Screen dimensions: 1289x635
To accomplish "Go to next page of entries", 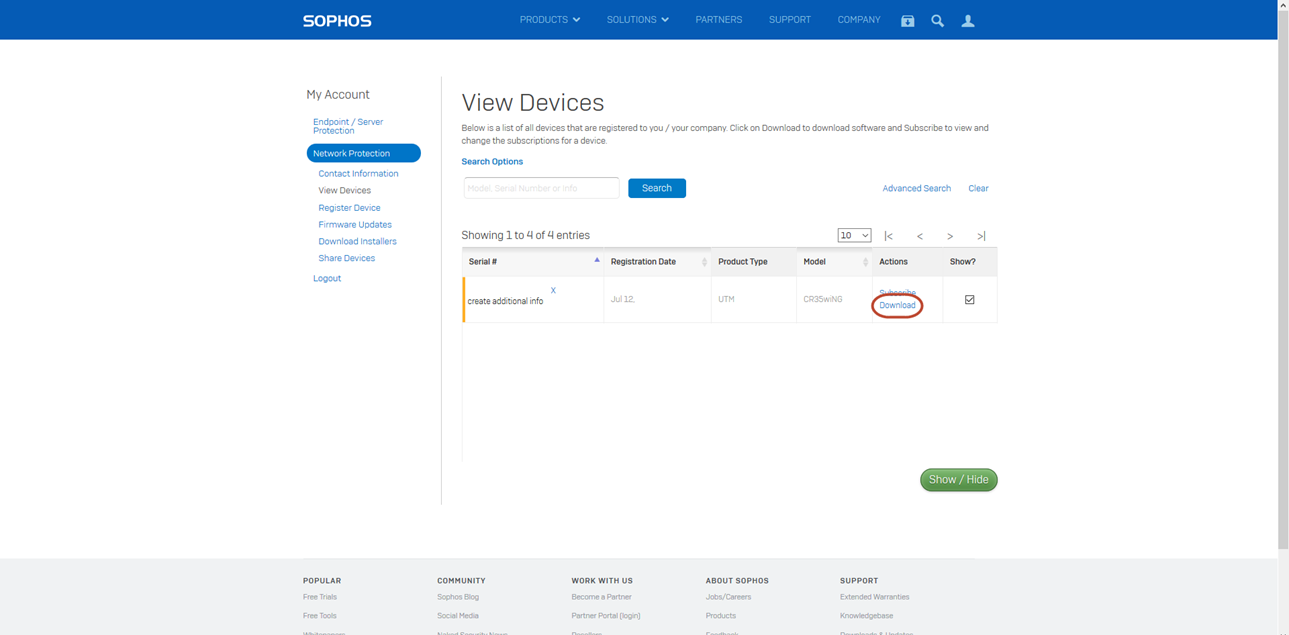I will coord(950,236).
